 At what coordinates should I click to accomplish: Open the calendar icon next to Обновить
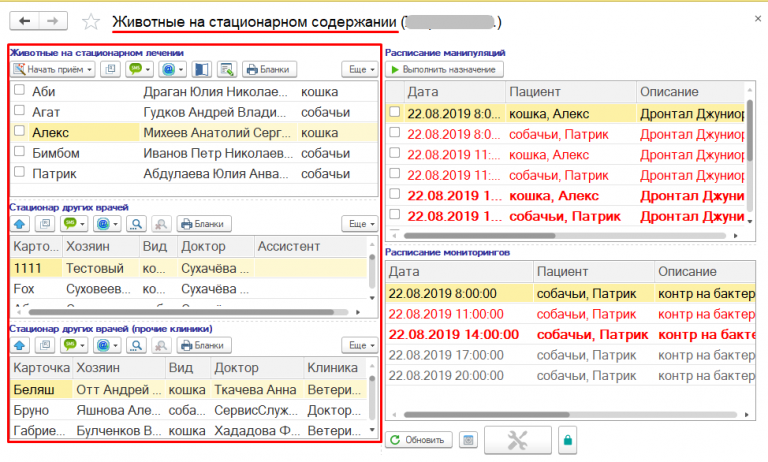click(468, 440)
